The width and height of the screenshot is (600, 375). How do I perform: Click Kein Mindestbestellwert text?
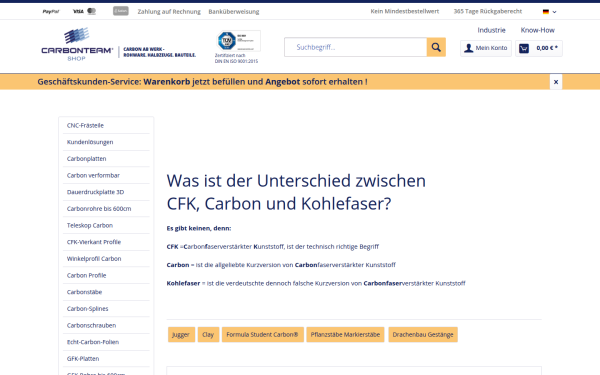pos(405,11)
